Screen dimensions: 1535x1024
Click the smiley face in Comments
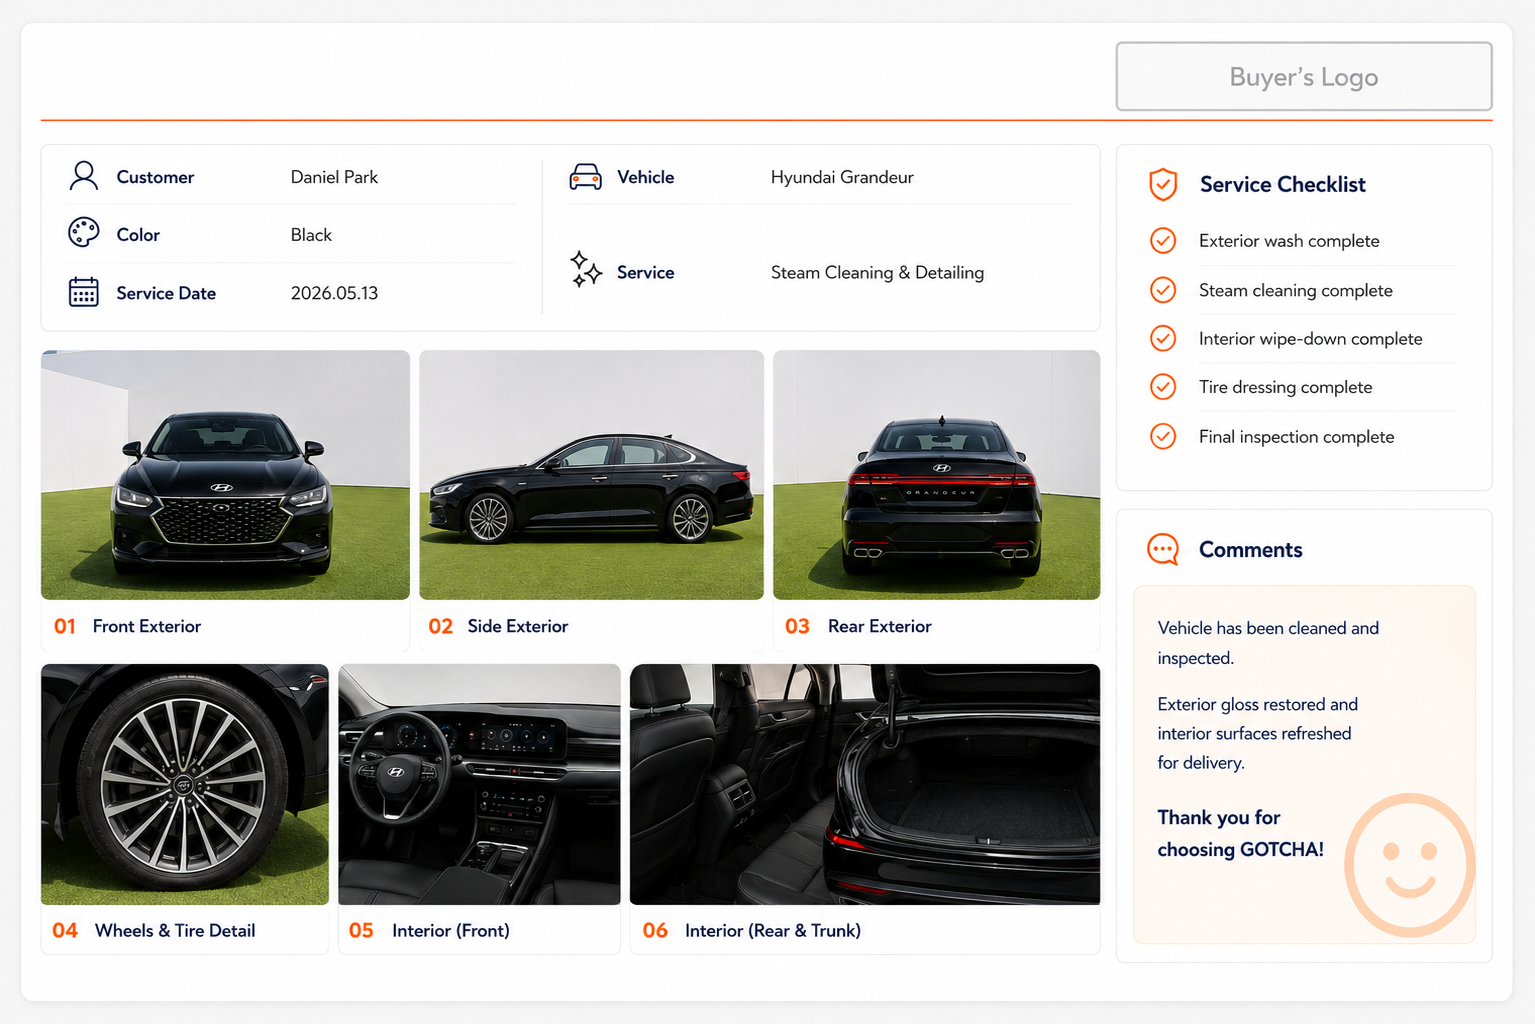(x=1410, y=865)
